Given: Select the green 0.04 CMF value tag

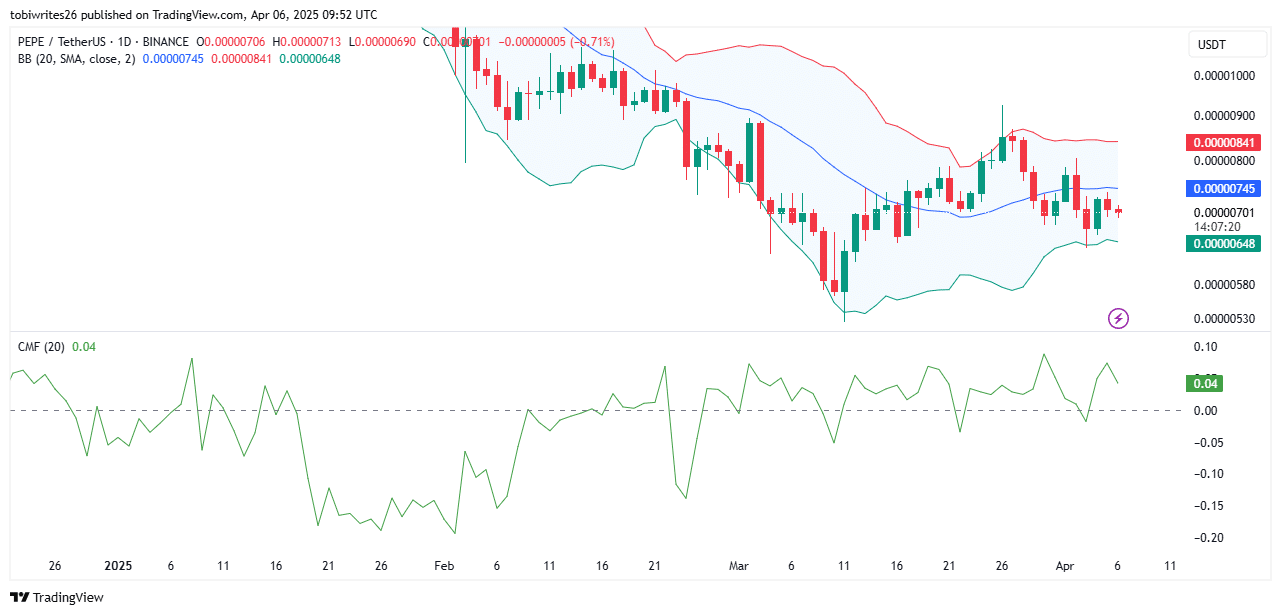Looking at the screenshot, I should [1204, 383].
